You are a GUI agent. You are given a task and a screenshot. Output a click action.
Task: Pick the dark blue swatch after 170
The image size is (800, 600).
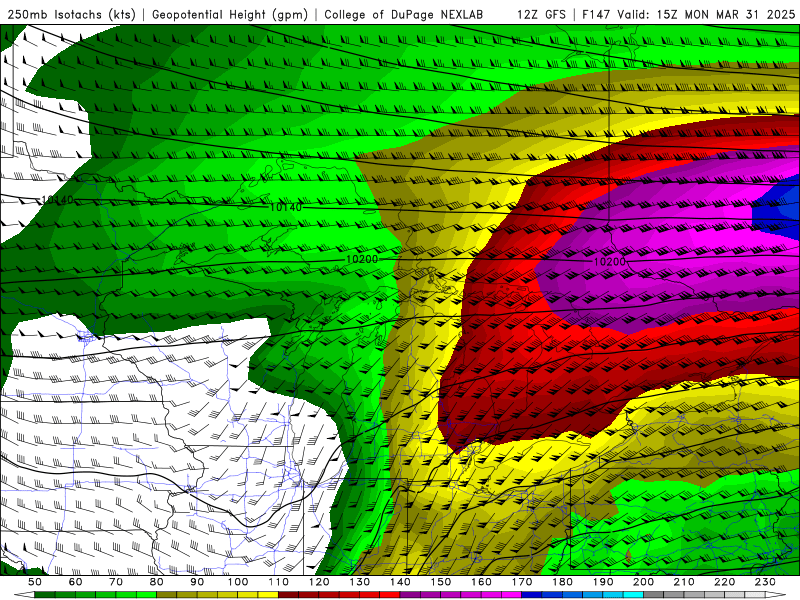(532, 594)
